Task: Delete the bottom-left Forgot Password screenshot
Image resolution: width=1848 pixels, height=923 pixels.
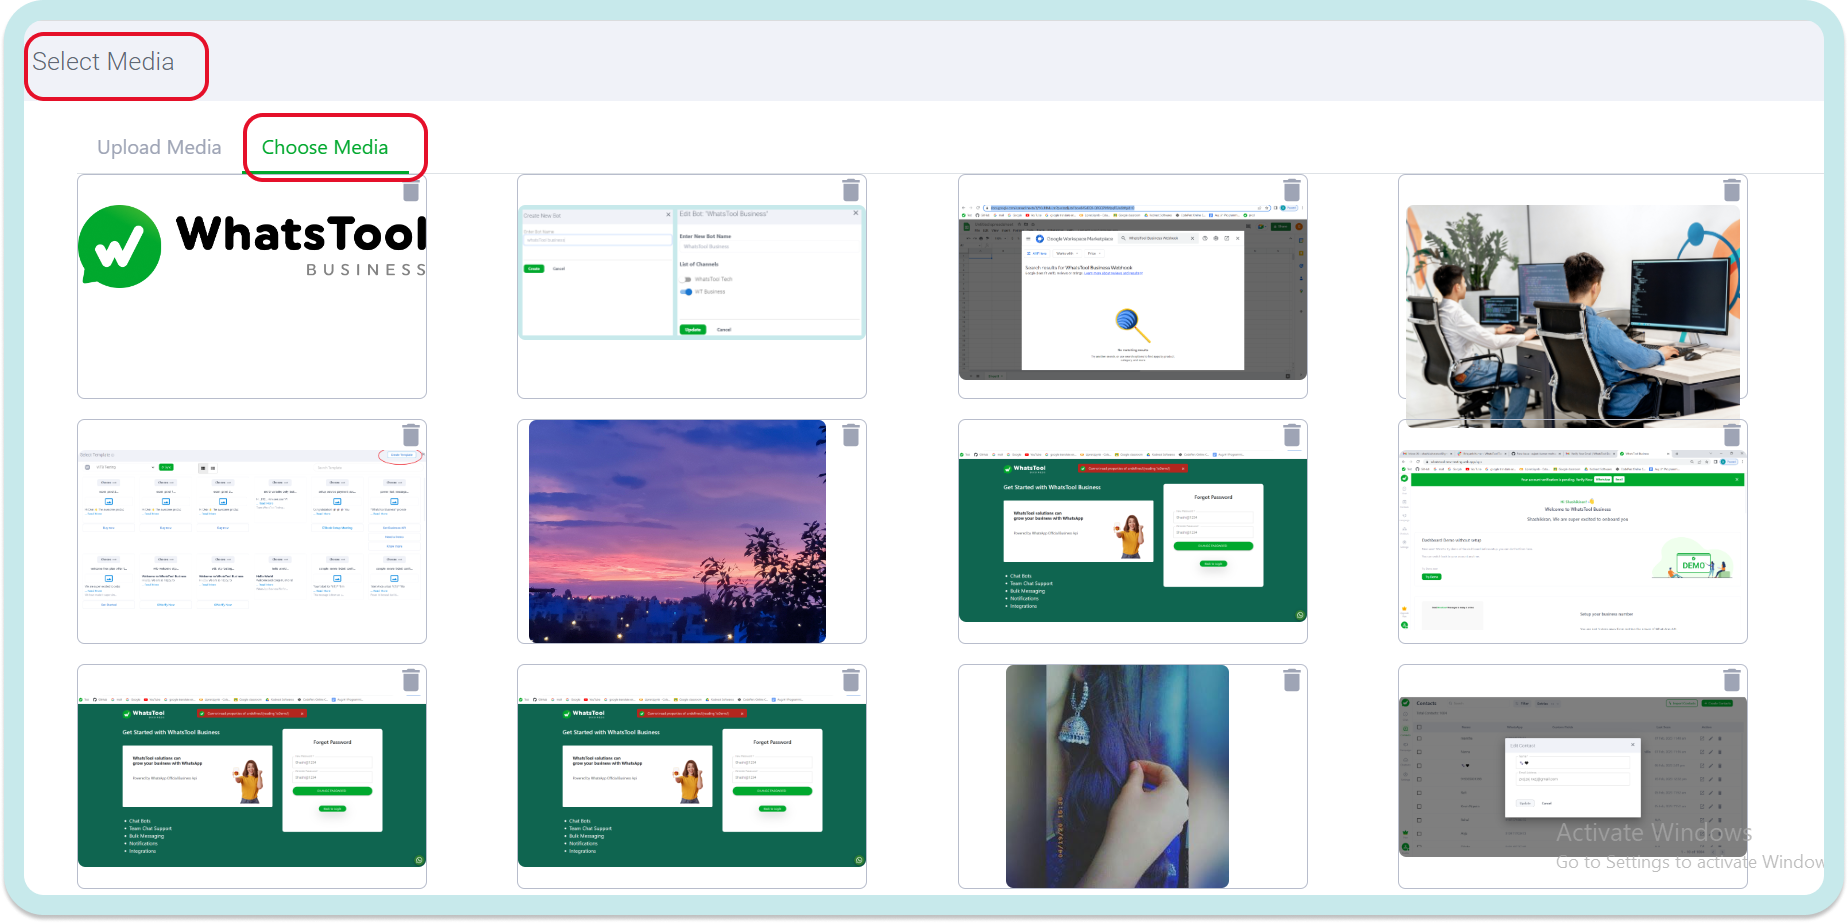Action: (410, 680)
